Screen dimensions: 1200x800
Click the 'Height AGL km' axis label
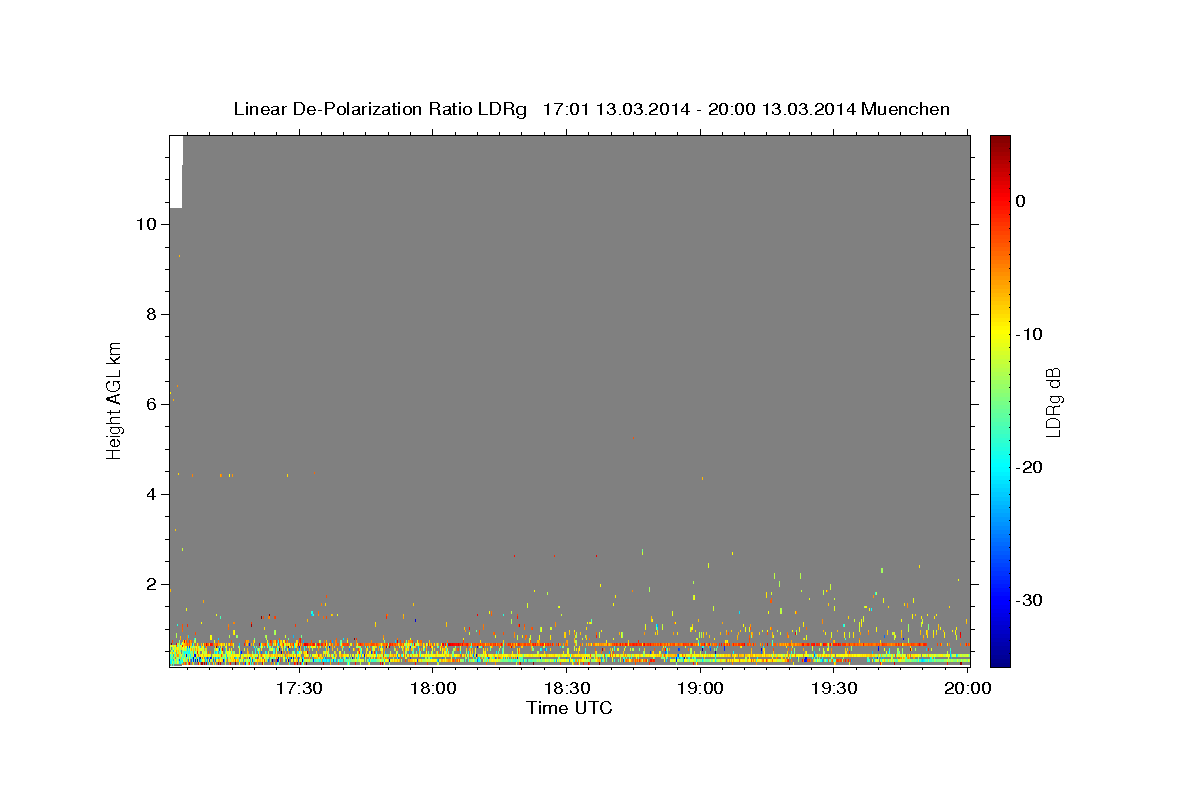tap(114, 399)
